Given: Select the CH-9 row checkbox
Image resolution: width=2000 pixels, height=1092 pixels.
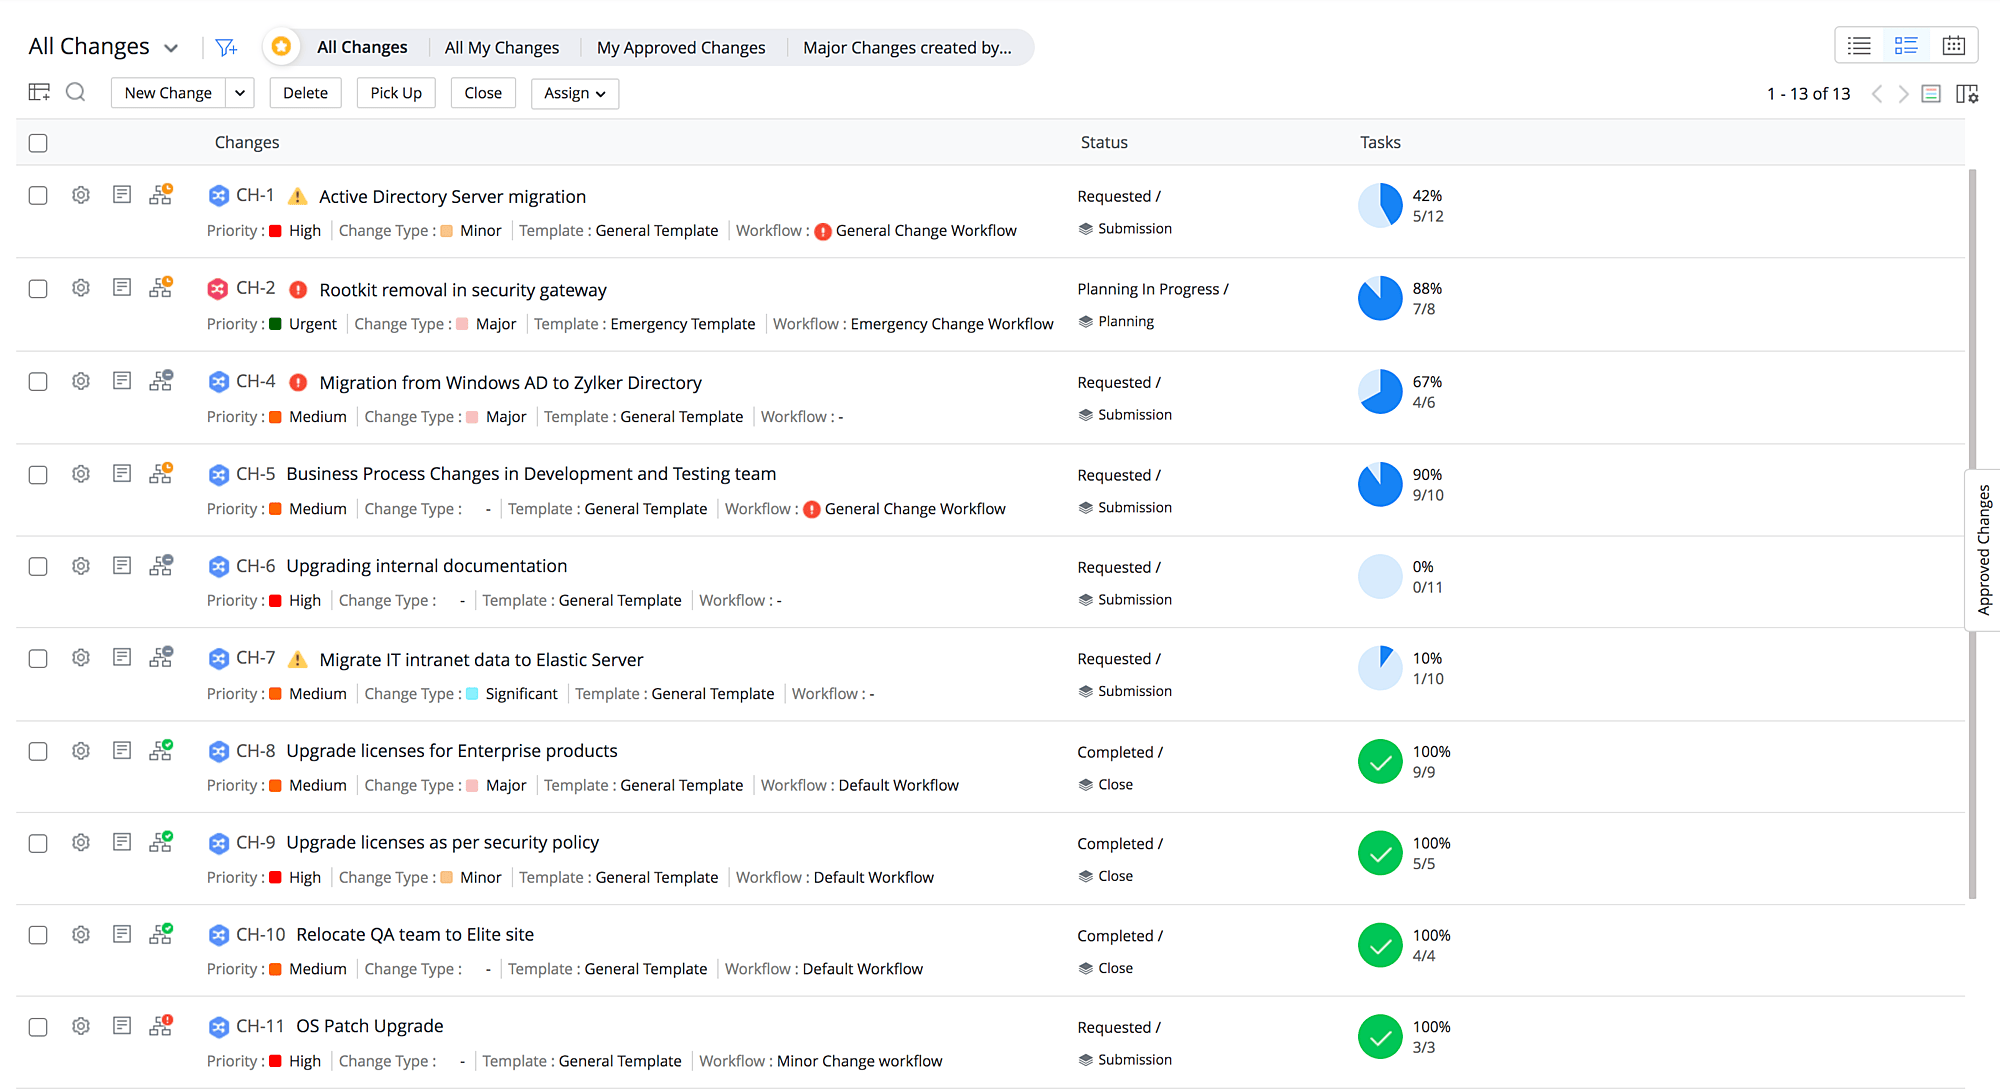Looking at the screenshot, I should pos(38,843).
